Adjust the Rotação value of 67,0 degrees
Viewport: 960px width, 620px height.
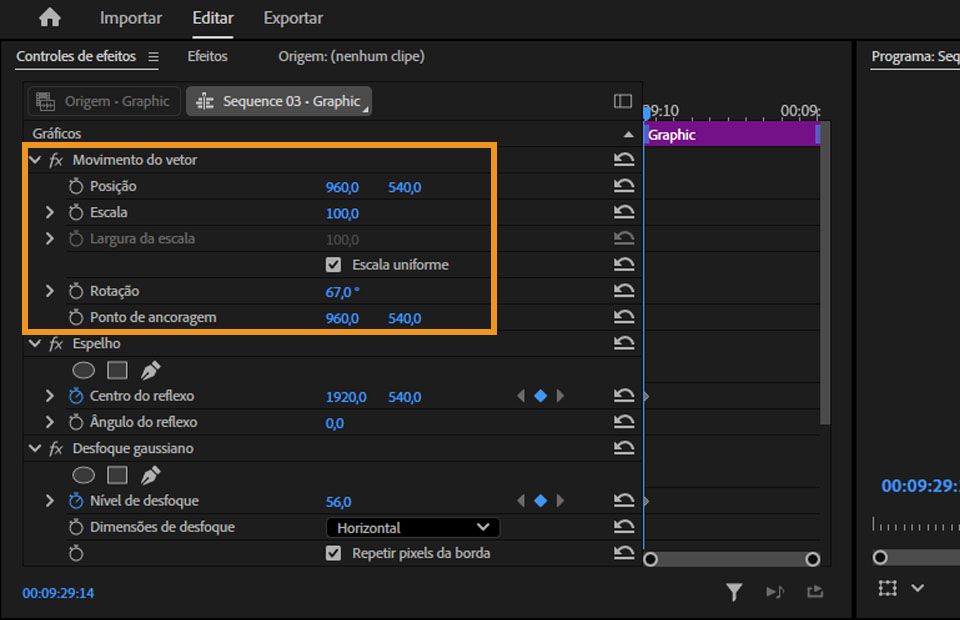(340, 290)
